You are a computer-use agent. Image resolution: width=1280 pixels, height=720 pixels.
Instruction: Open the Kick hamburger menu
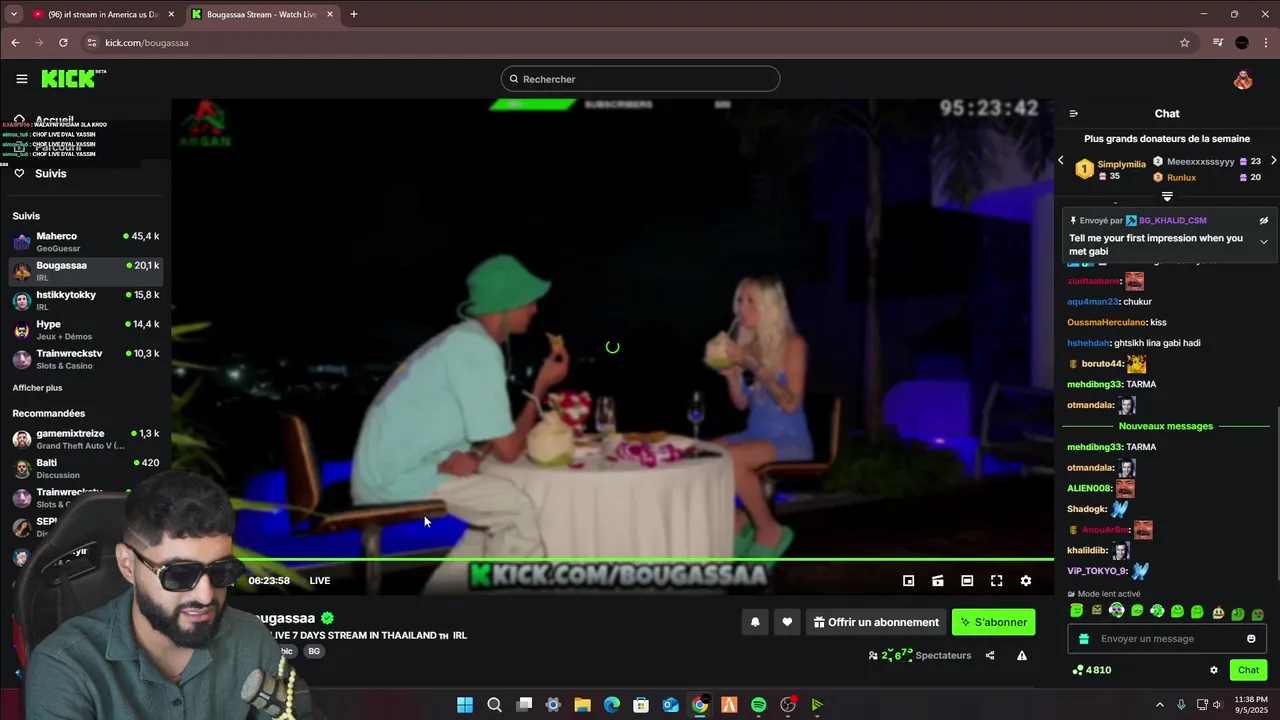[x=21, y=79]
